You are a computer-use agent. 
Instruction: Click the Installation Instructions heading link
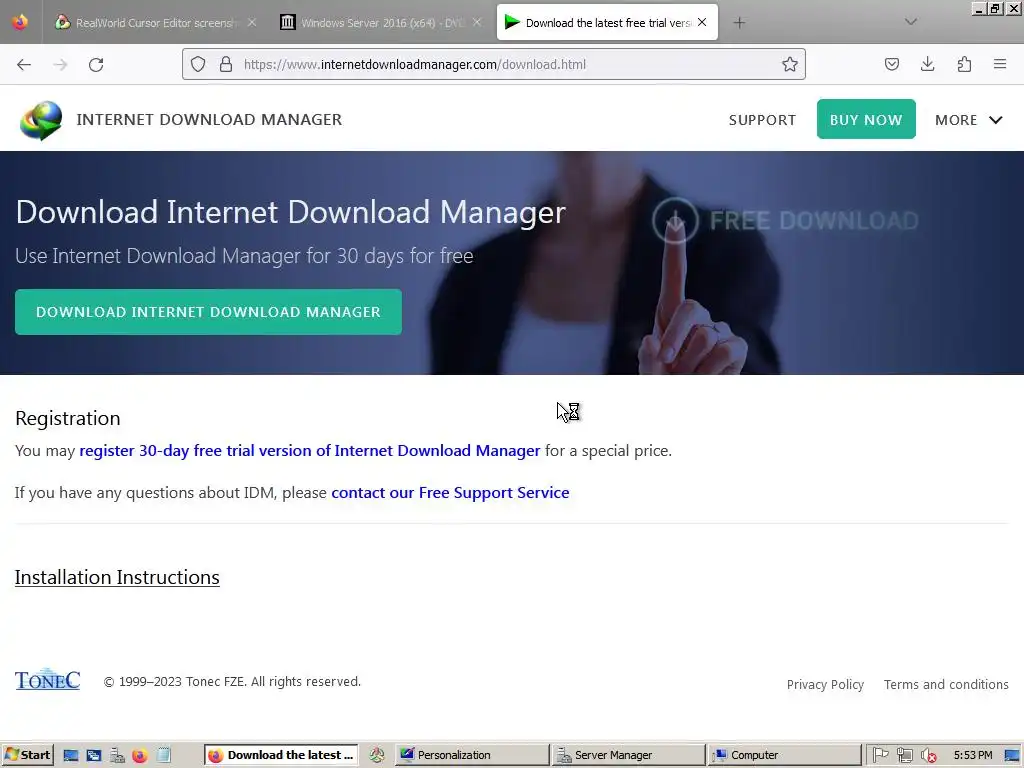[117, 577]
